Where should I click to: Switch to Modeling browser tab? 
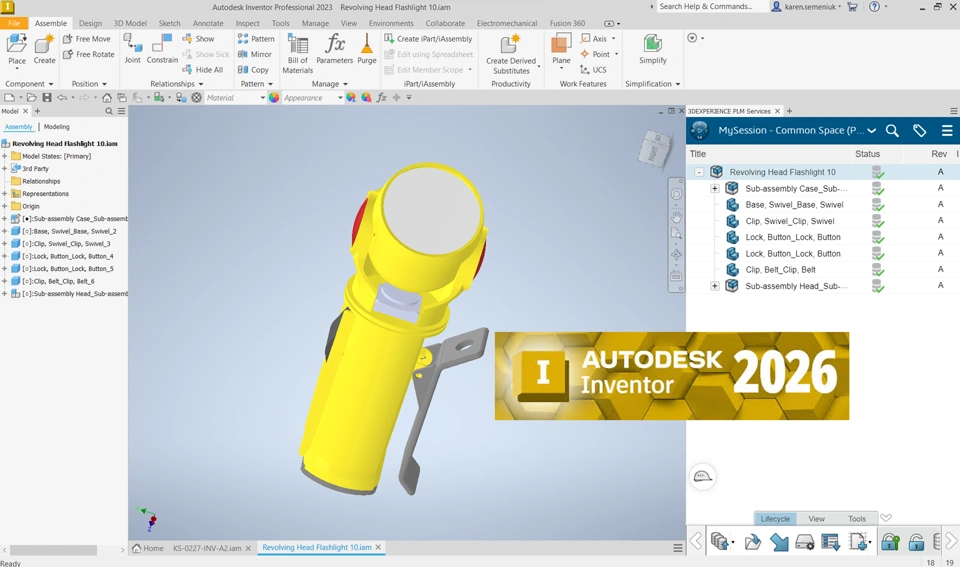tap(56, 127)
